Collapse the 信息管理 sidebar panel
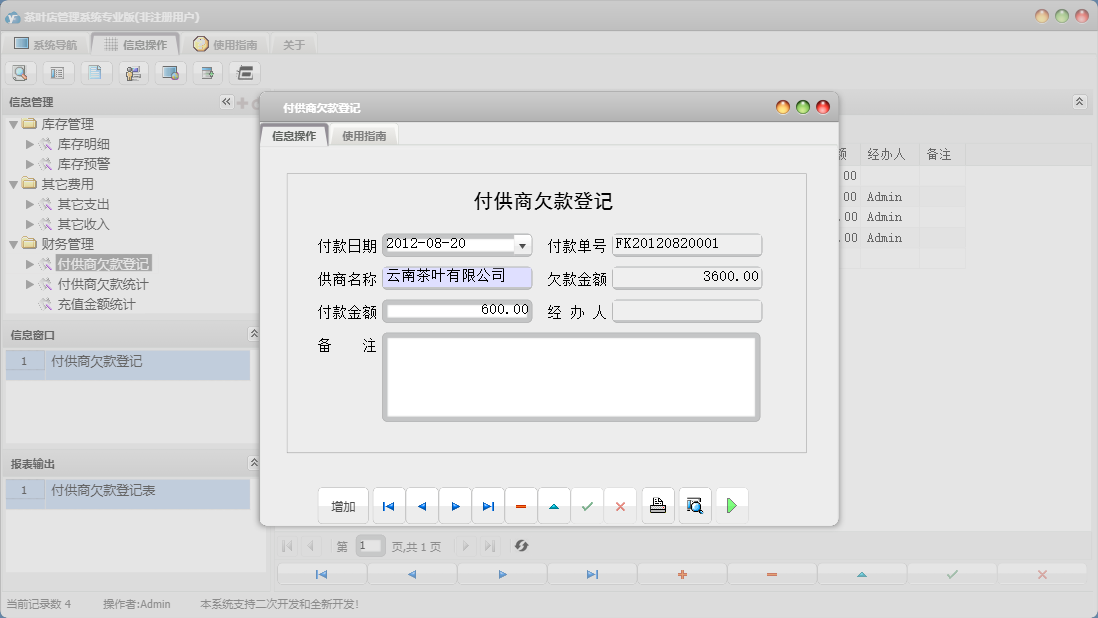 click(226, 101)
